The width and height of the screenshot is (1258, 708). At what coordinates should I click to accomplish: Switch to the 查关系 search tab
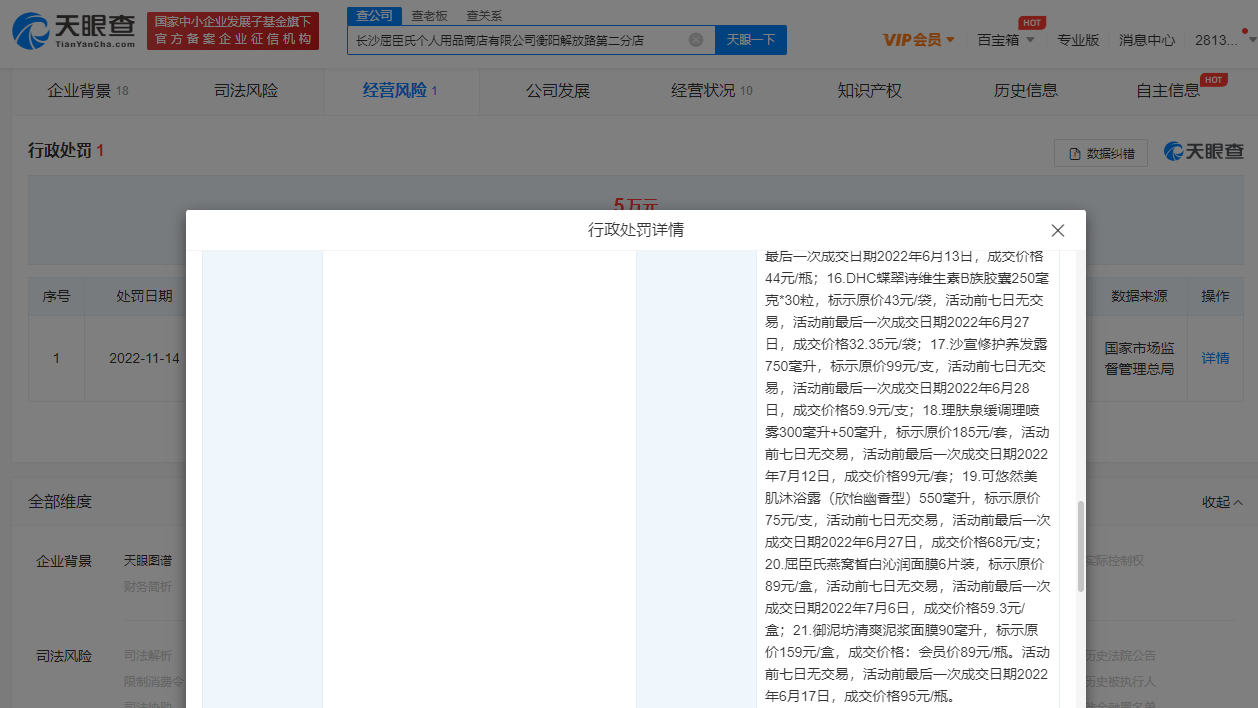pyautogui.click(x=484, y=16)
